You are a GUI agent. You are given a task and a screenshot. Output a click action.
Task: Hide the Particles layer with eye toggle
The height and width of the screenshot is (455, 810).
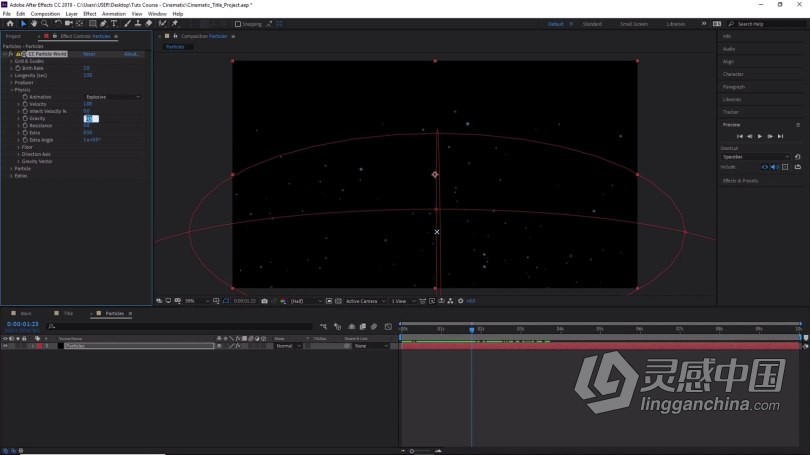point(6,346)
